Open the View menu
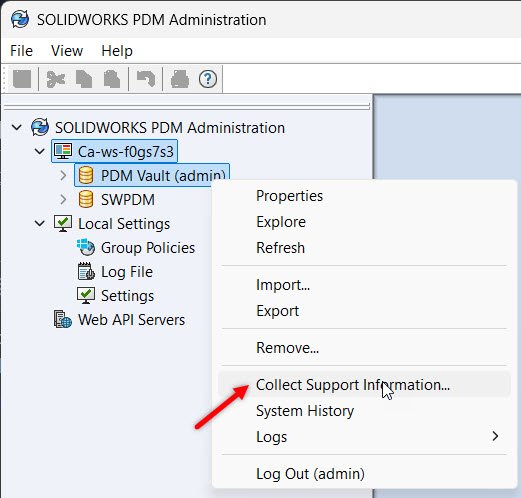 [x=67, y=51]
